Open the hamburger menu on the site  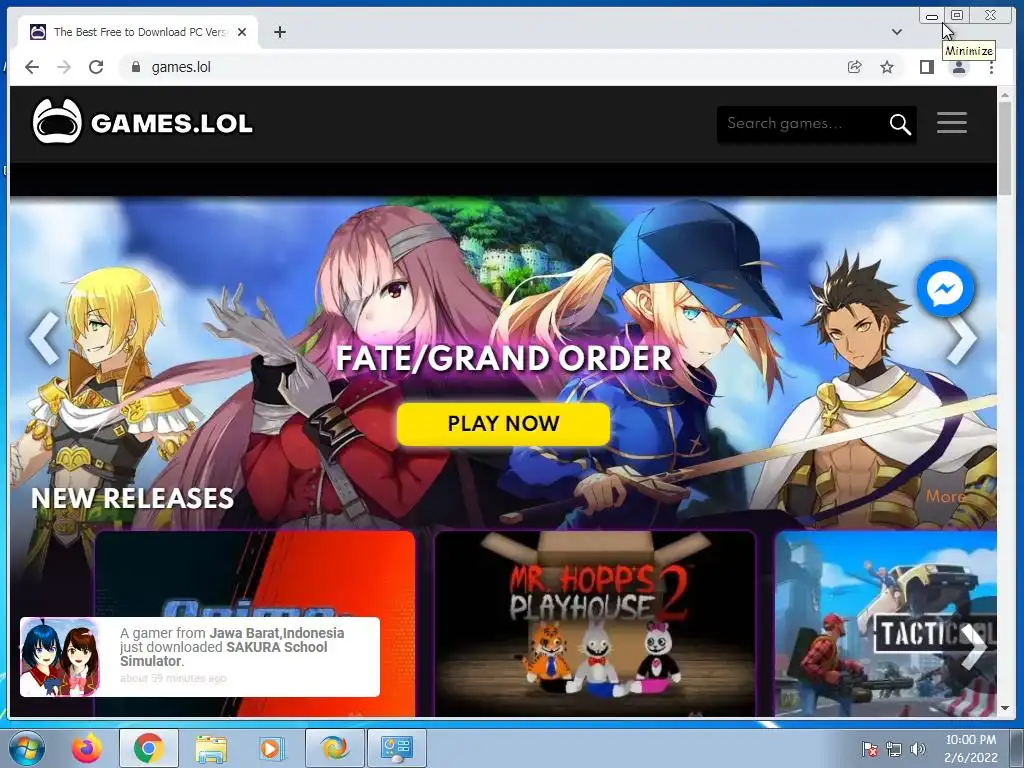coord(952,123)
